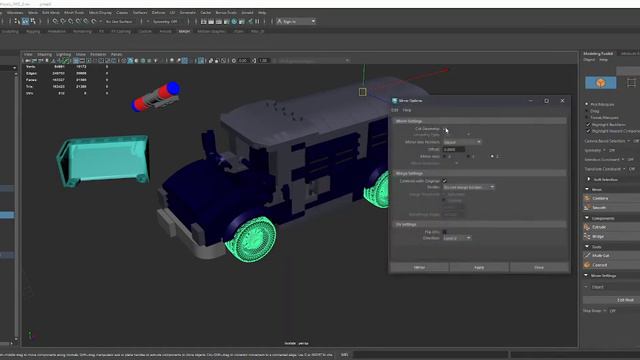Toggle Cut Geometry checkbox
The image size is (640, 360).
pos(444,129)
